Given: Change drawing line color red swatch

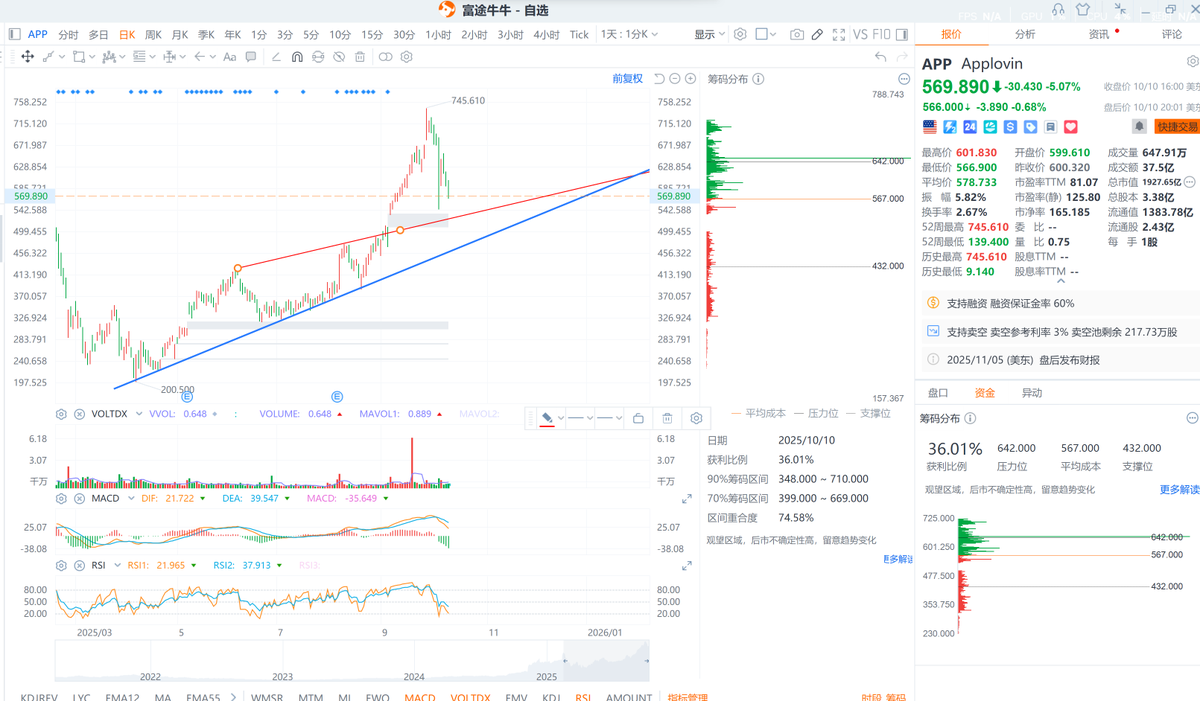Looking at the screenshot, I should pyautogui.click(x=547, y=418).
